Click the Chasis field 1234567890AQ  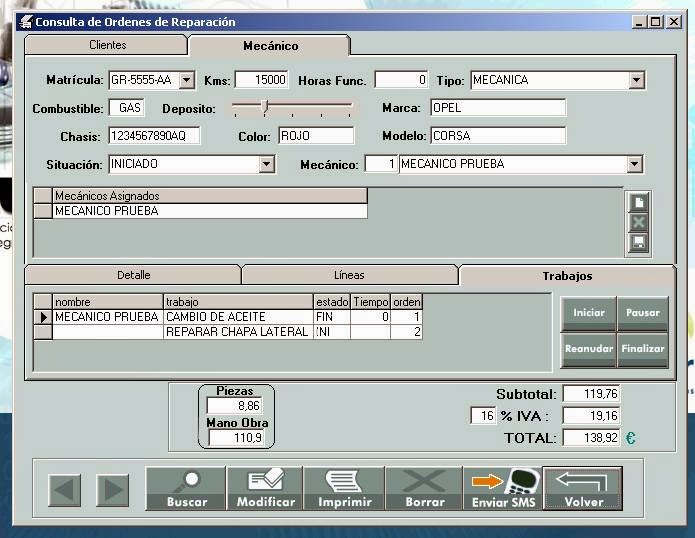[x=154, y=136]
